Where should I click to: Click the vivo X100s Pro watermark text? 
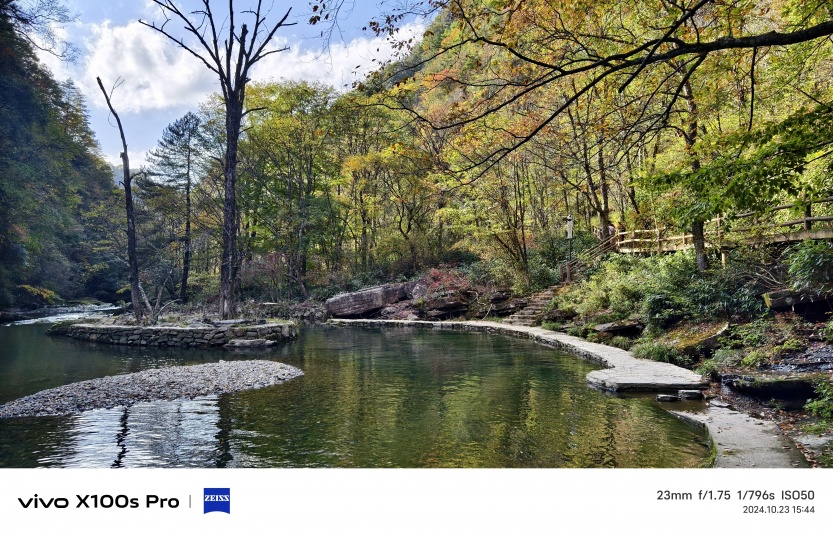point(99,502)
